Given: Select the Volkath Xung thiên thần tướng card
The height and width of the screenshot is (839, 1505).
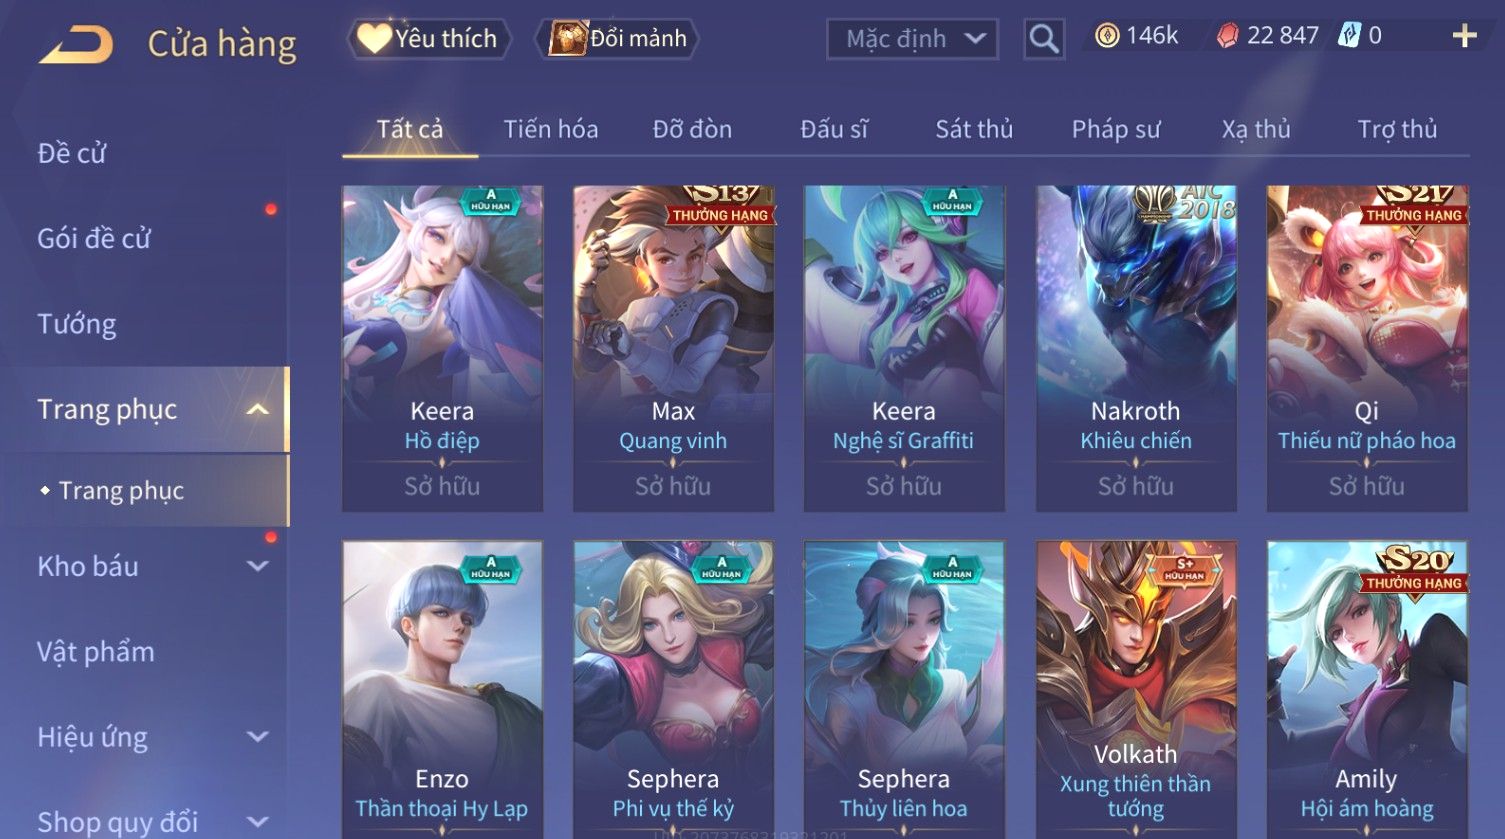Looking at the screenshot, I should pyautogui.click(x=1136, y=690).
